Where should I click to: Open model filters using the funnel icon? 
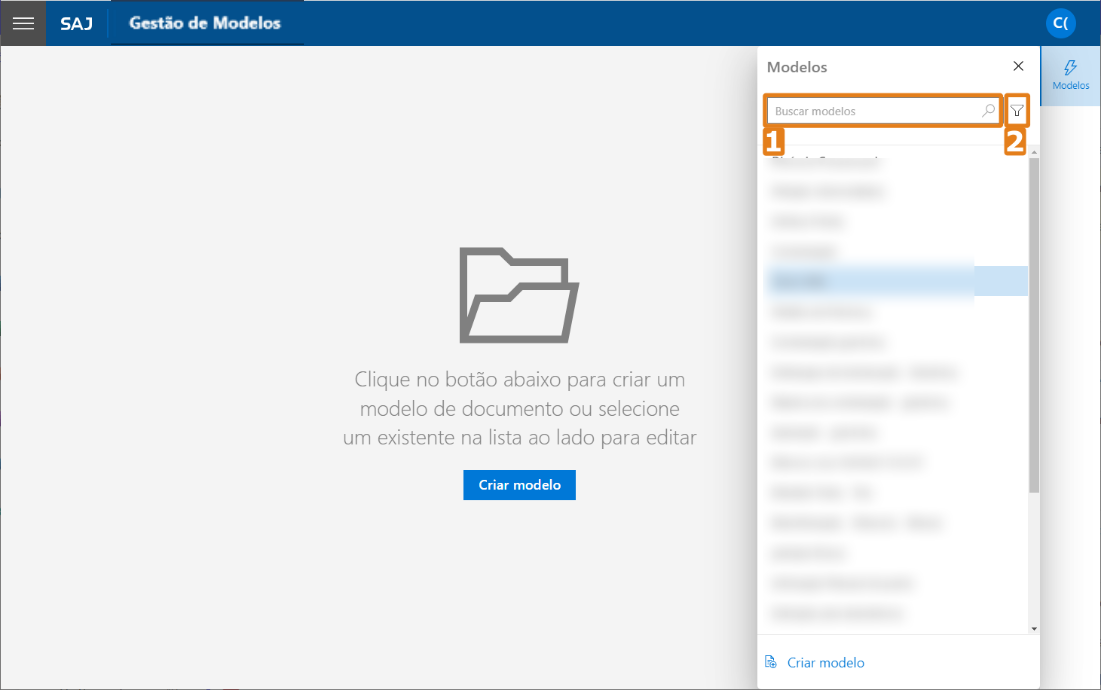click(1016, 111)
